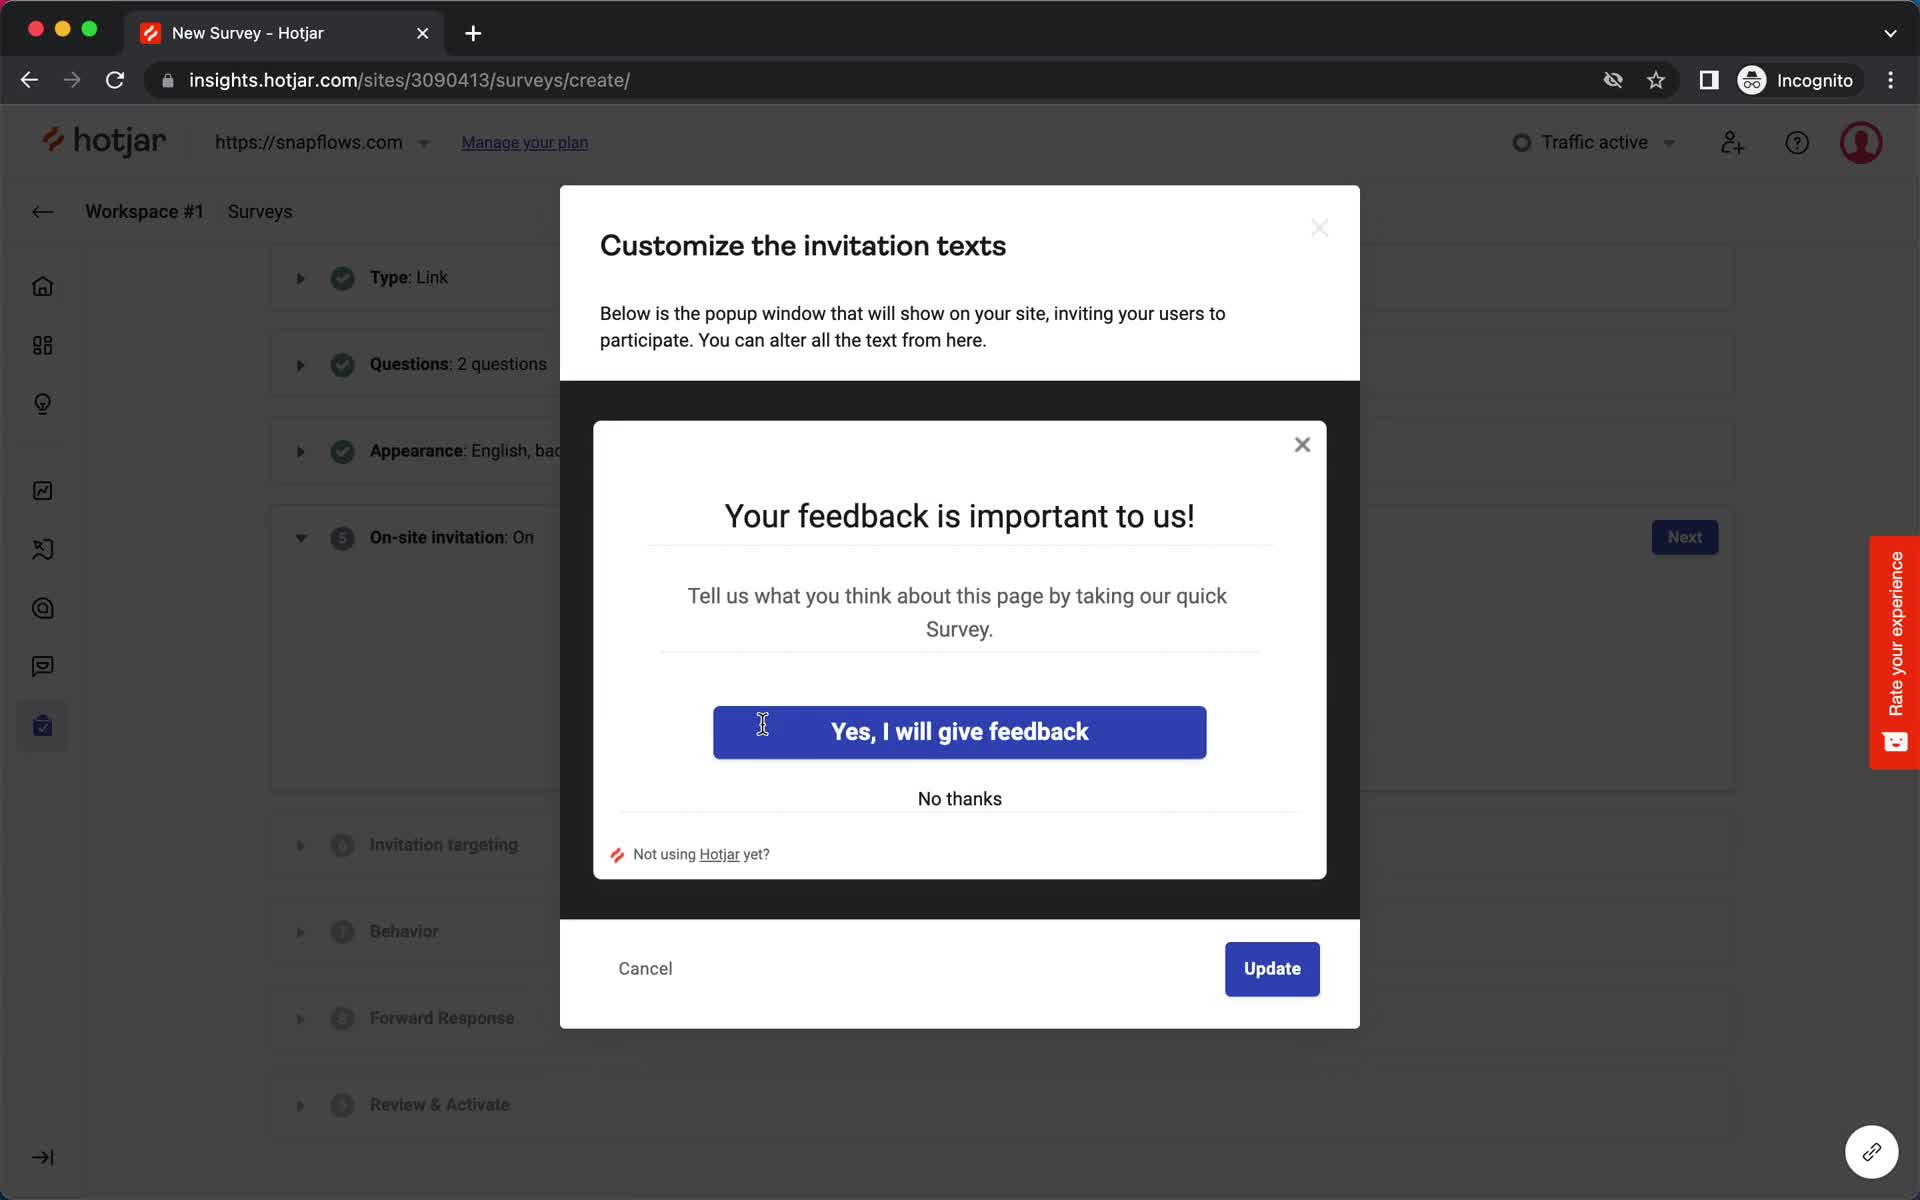This screenshot has width=1920, height=1200.
Task: Click the Hotjar logo
Action: [x=104, y=142]
